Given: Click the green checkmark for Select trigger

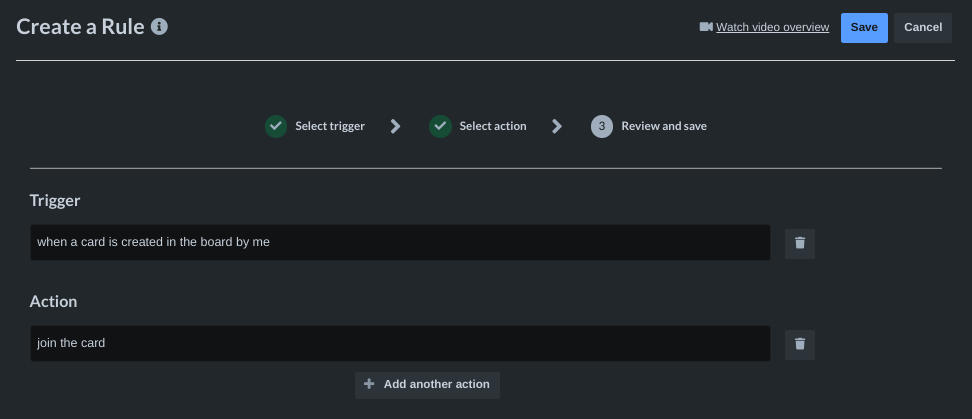Looking at the screenshot, I should 276,126.
